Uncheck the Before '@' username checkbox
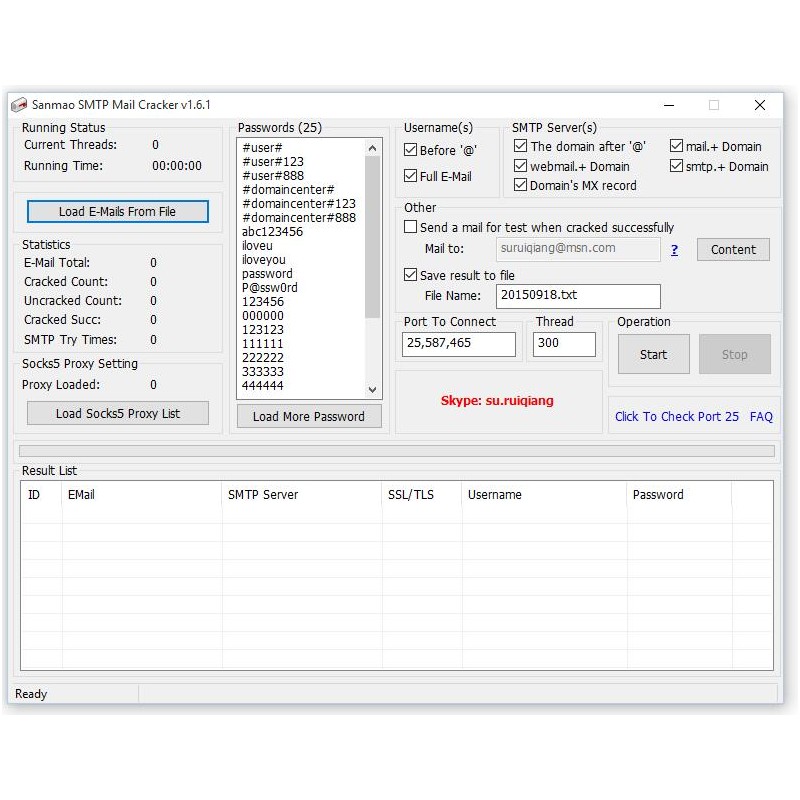Image resolution: width=800 pixels, height=800 pixels. pos(410,150)
